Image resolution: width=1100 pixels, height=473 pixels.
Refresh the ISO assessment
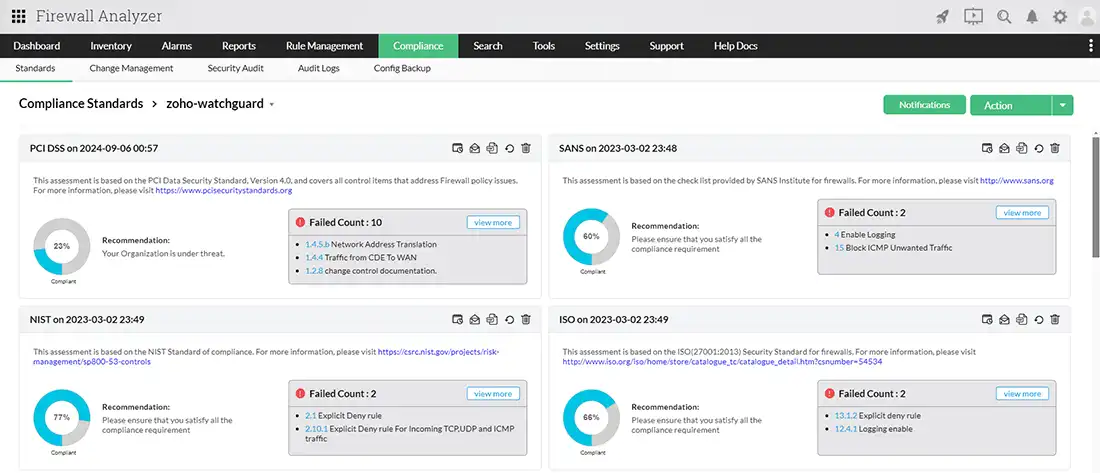tap(1039, 319)
